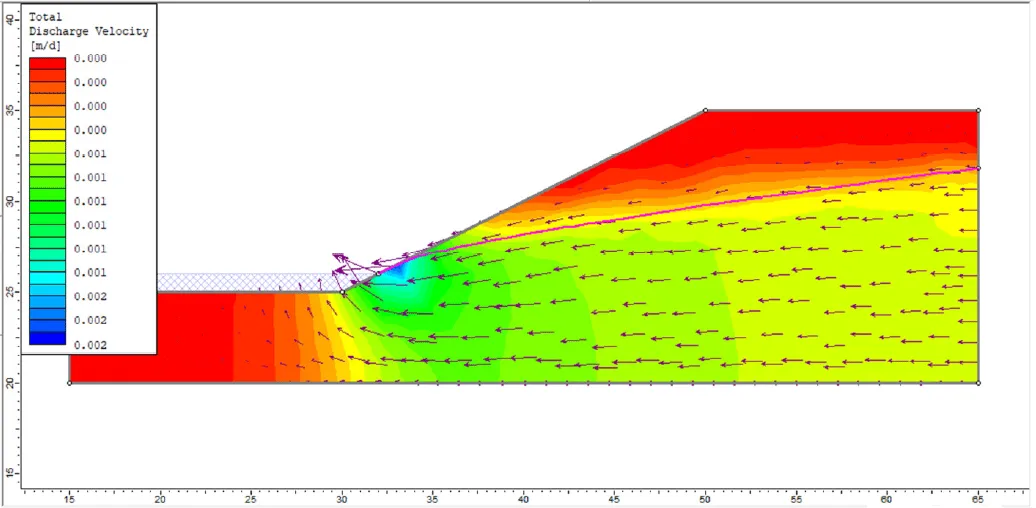This screenshot has height=508, width=1036.
Task: Click the 20 tick label on vertical axis
Action: (x=11, y=383)
